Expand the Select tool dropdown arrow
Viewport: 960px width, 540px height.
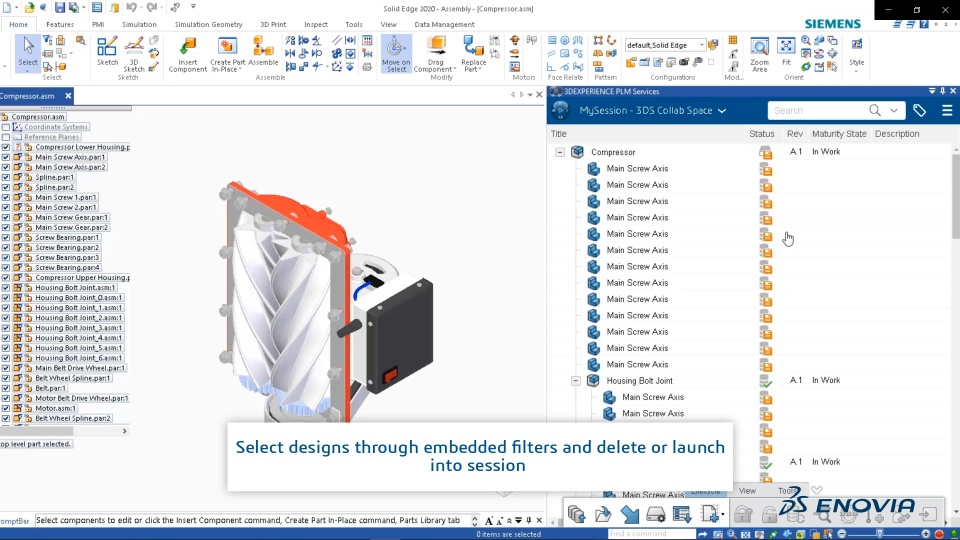[x=28, y=70]
